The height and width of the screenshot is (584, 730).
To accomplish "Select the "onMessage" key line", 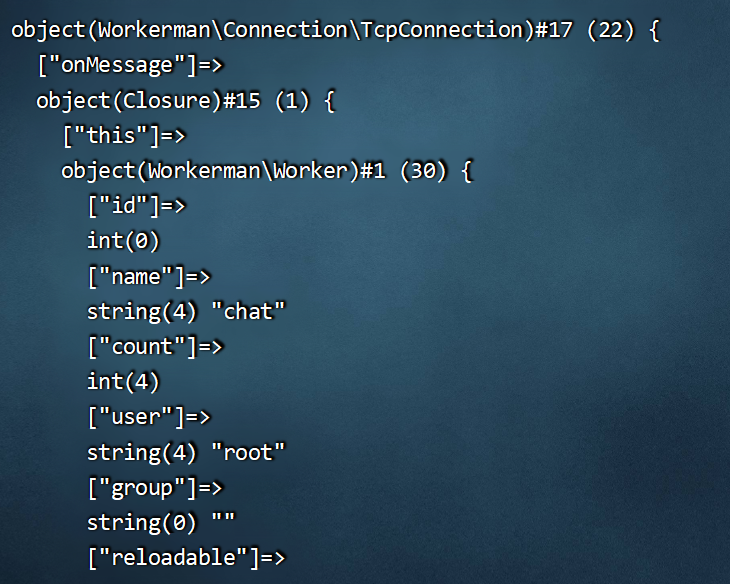I will click(x=130, y=65).
